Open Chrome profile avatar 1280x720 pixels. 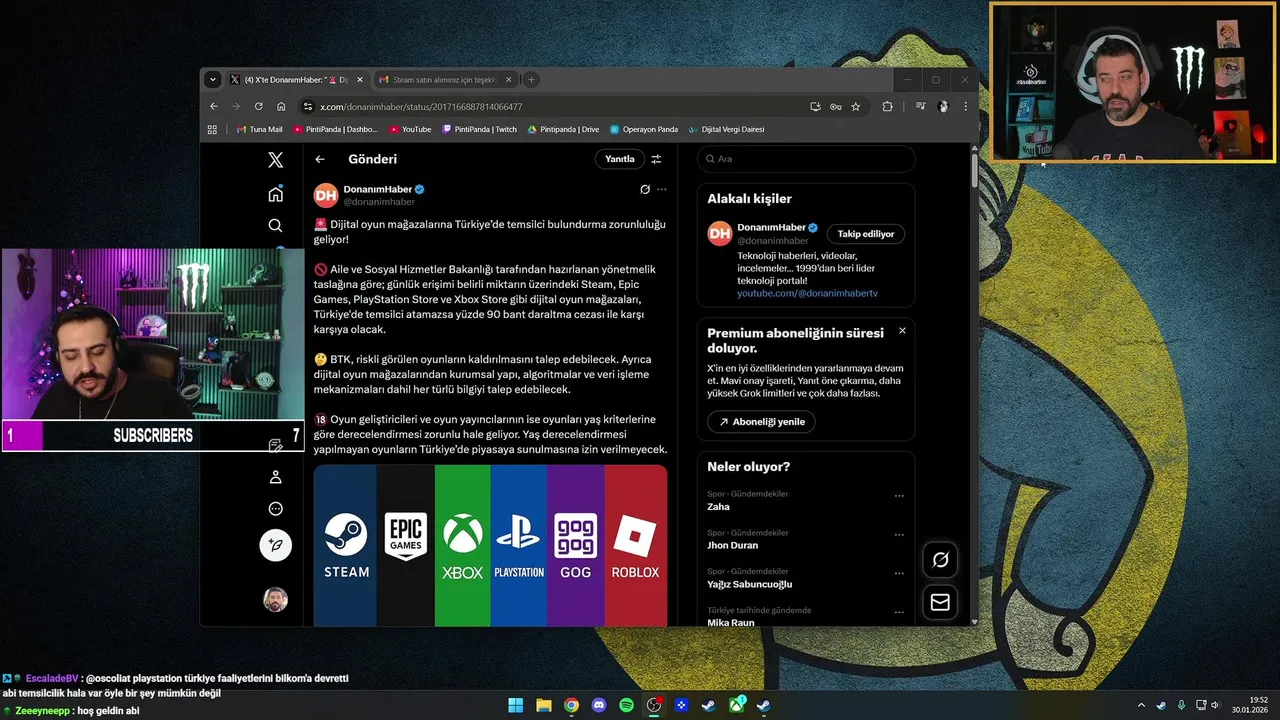point(943,106)
